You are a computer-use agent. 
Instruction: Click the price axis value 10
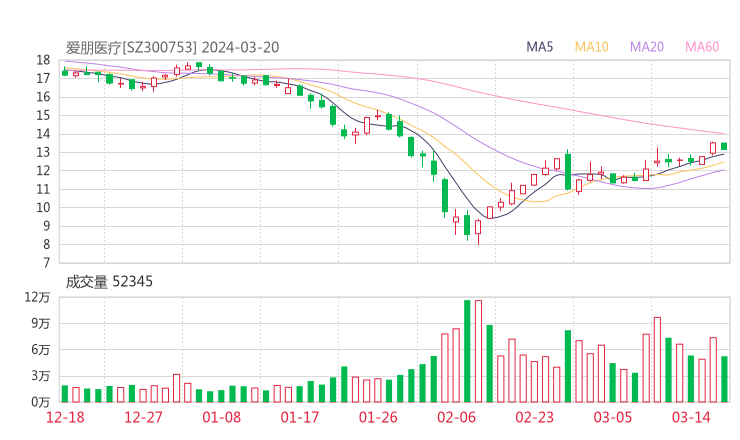click(x=43, y=208)
